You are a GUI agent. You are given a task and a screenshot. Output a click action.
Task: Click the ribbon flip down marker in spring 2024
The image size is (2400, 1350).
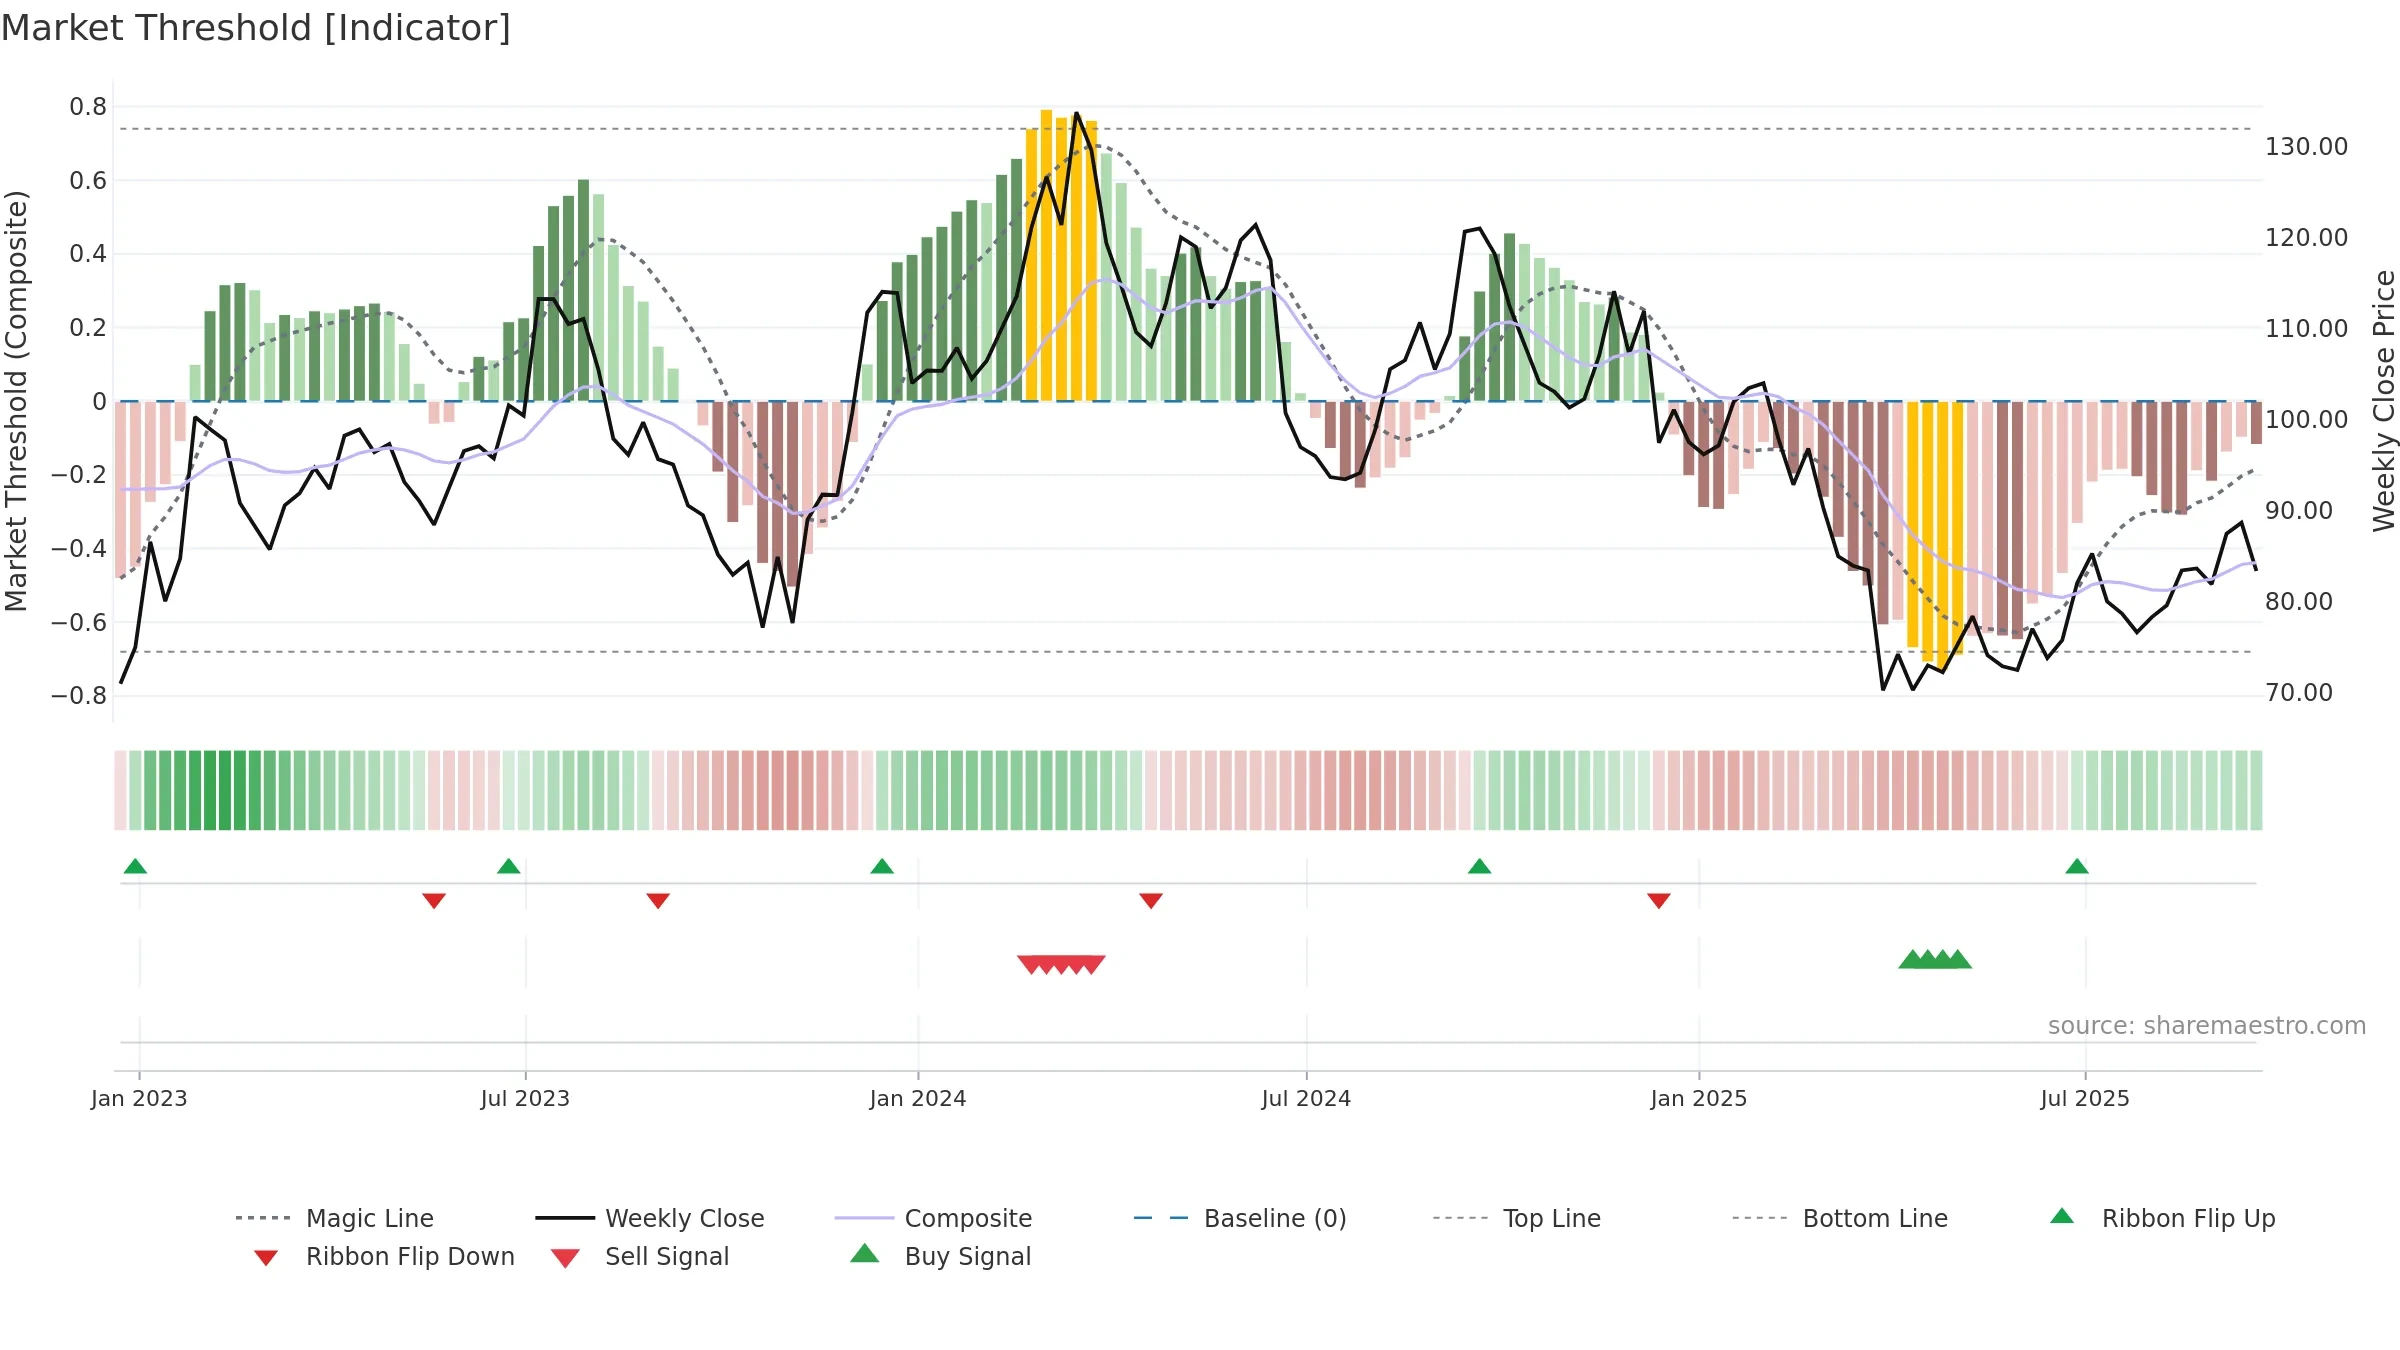1151,901
